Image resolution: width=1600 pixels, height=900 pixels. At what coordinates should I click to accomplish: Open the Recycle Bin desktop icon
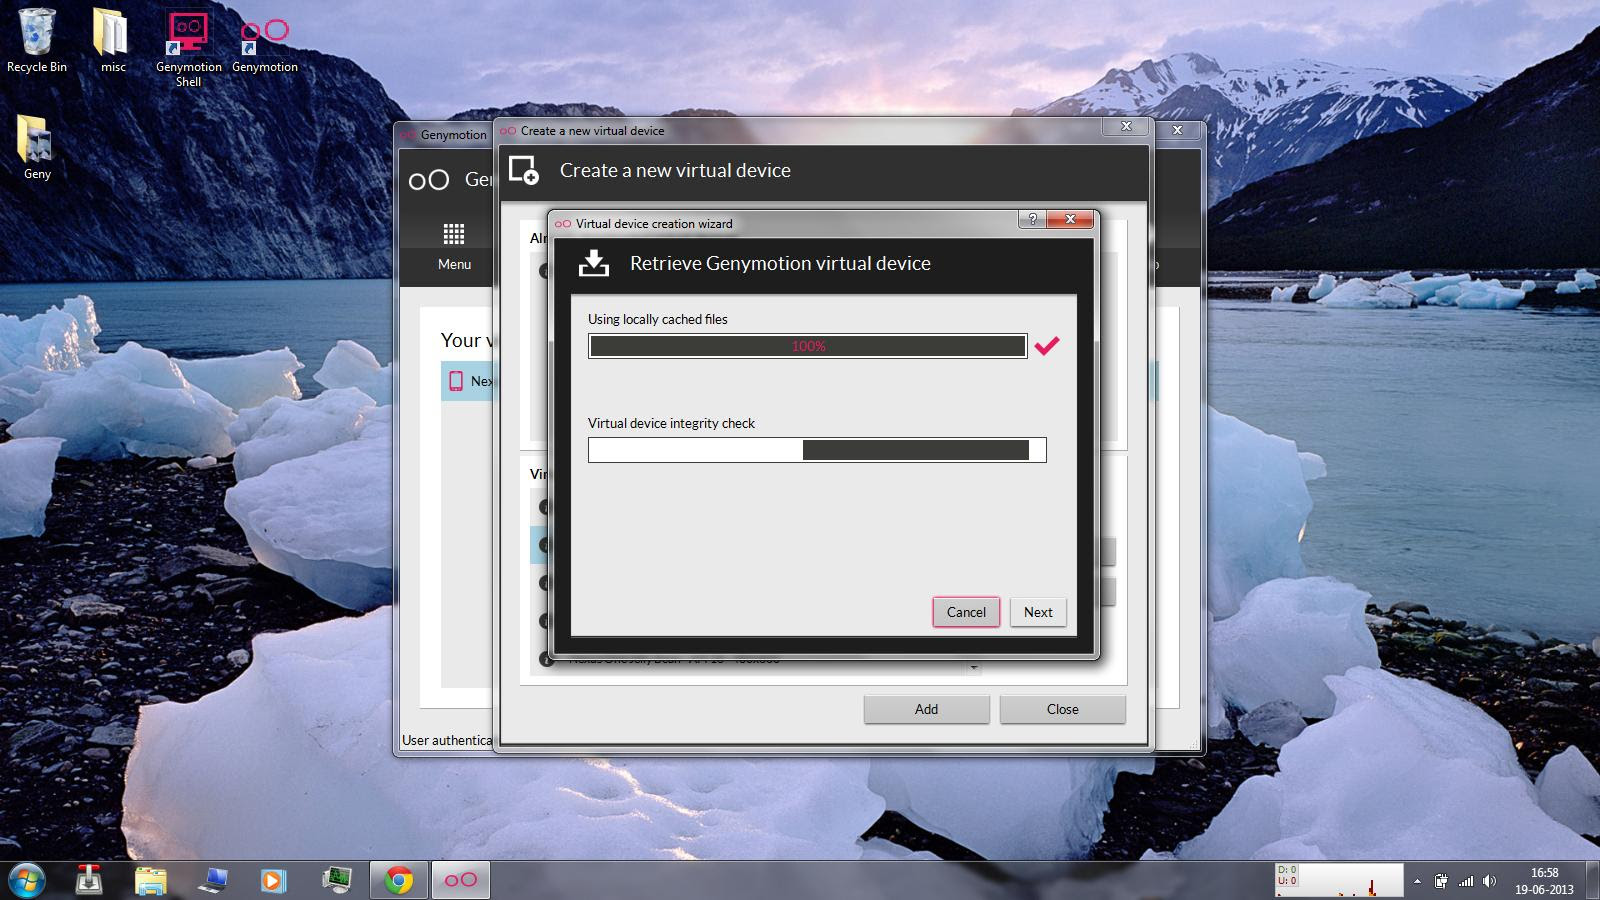coord(37,41)
